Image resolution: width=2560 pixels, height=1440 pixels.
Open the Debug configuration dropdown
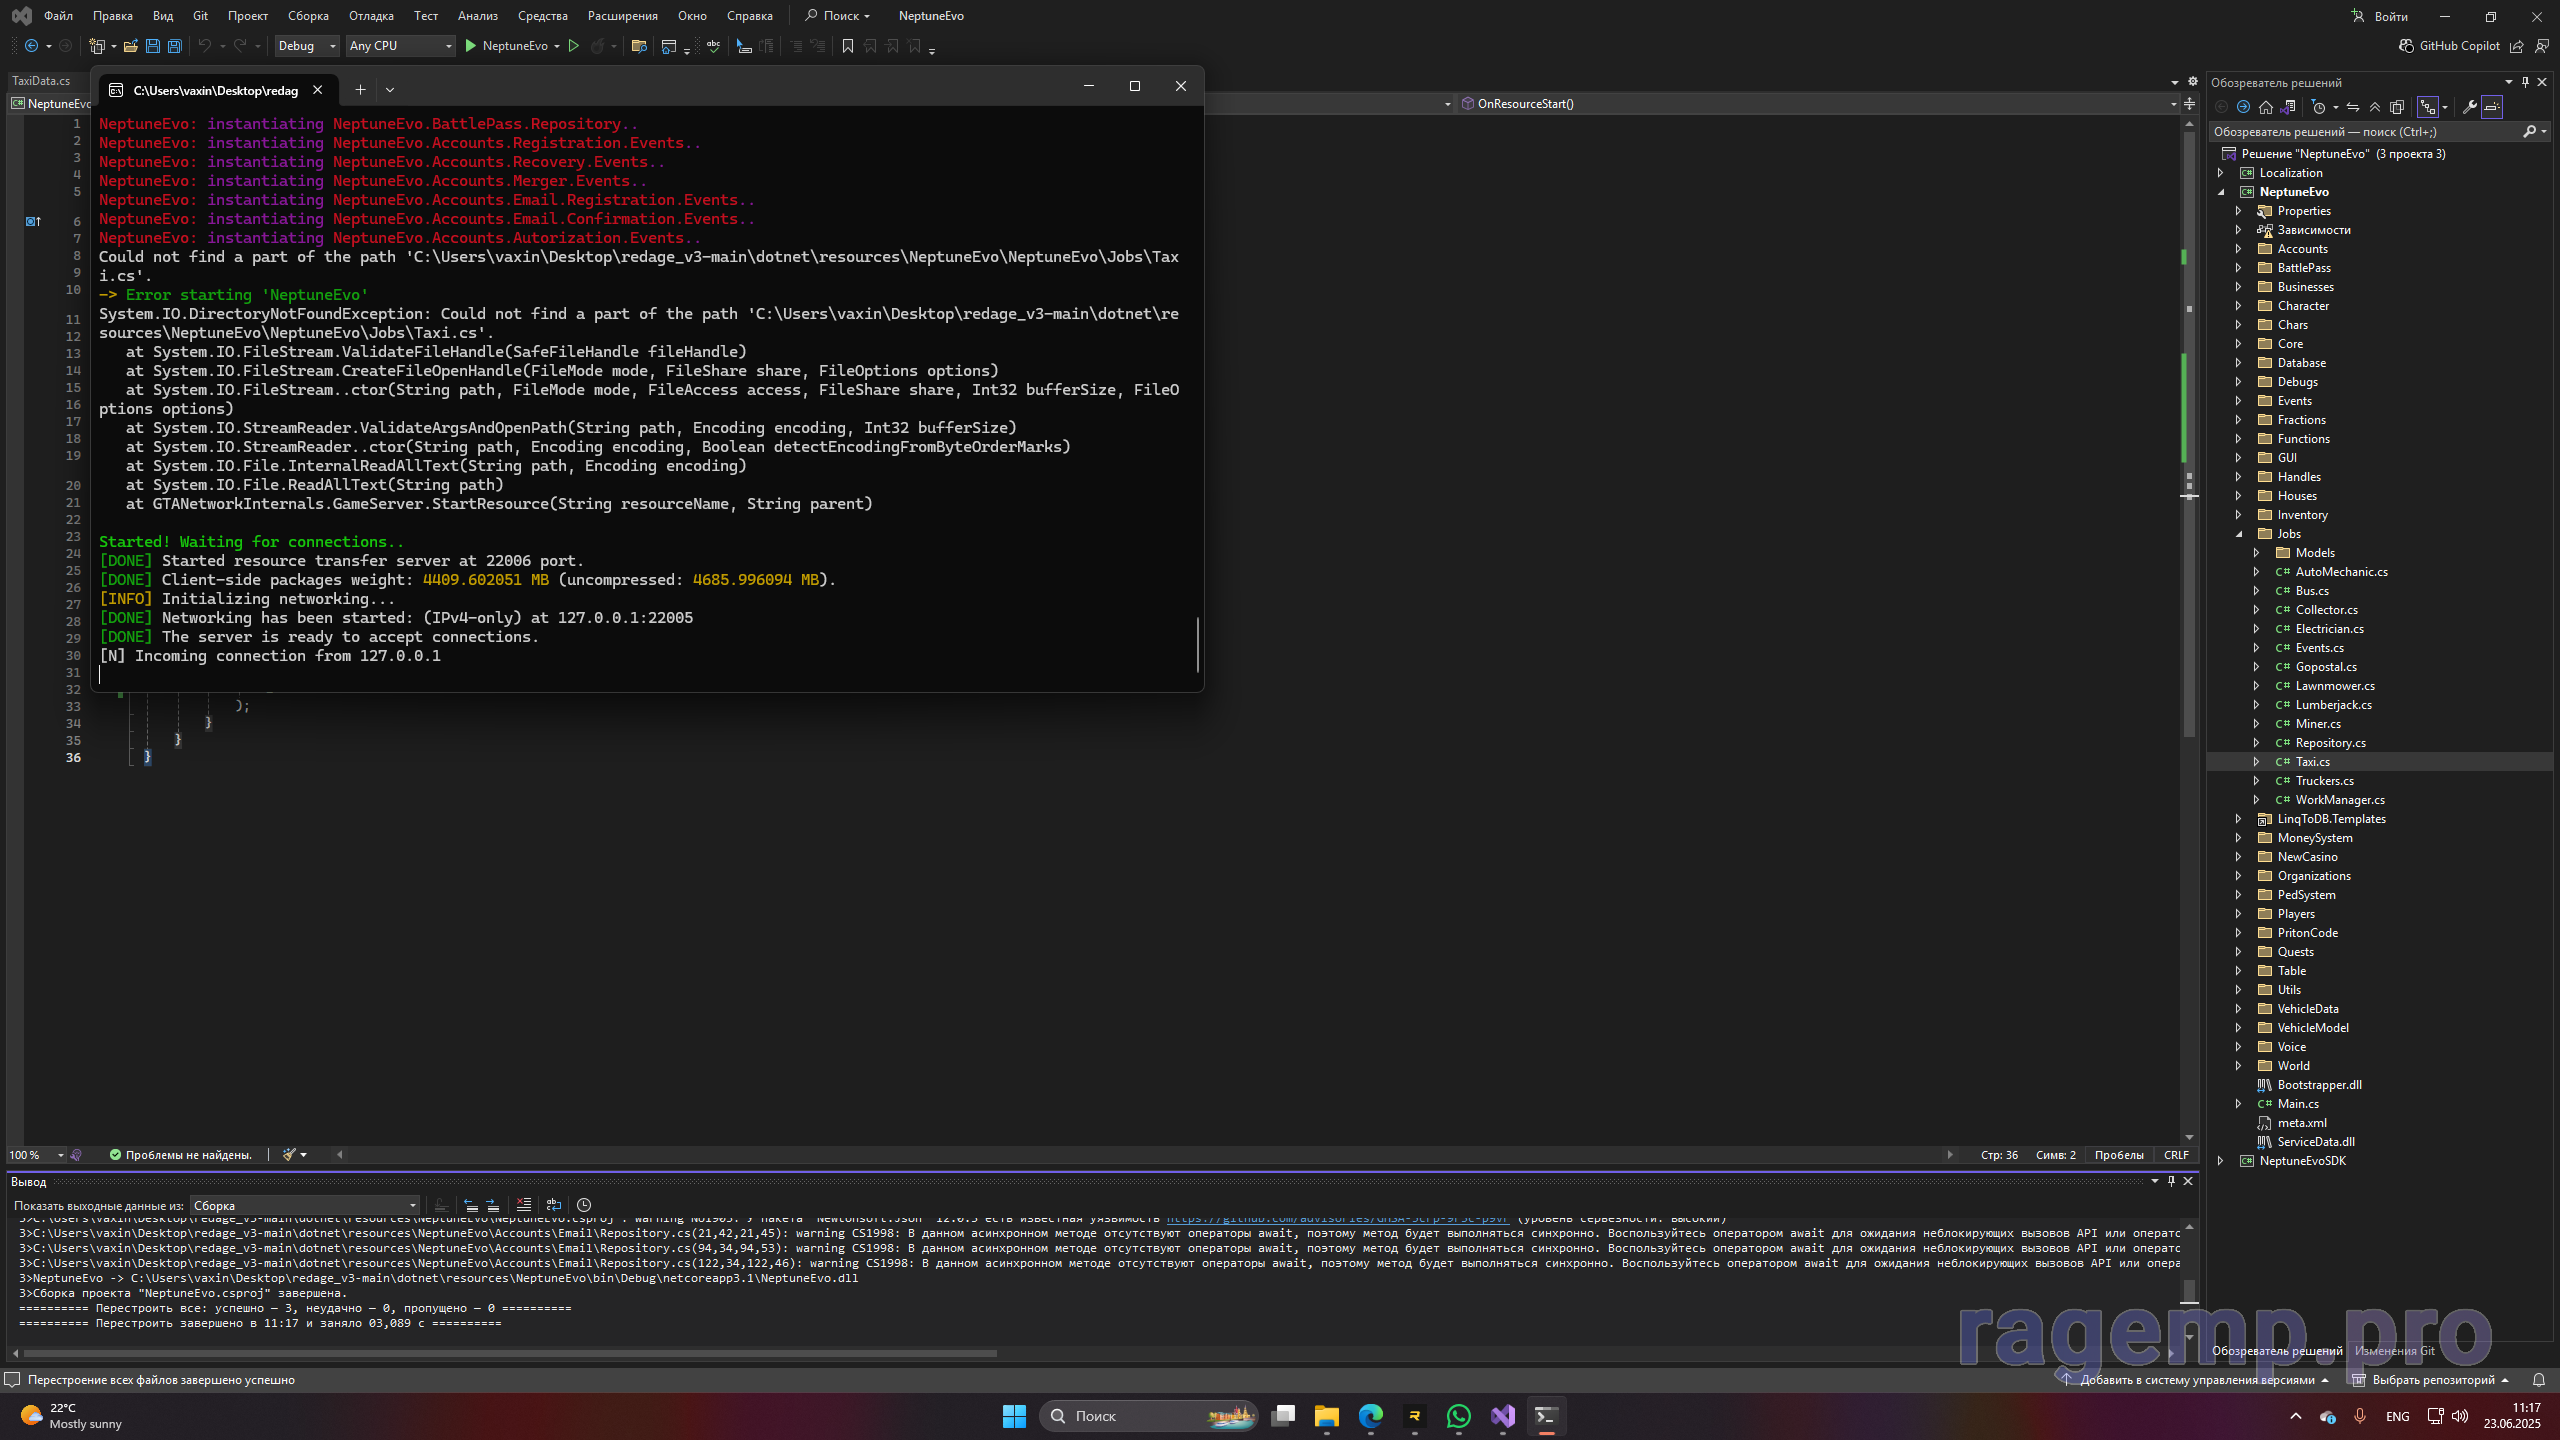[x=306, y=46]
